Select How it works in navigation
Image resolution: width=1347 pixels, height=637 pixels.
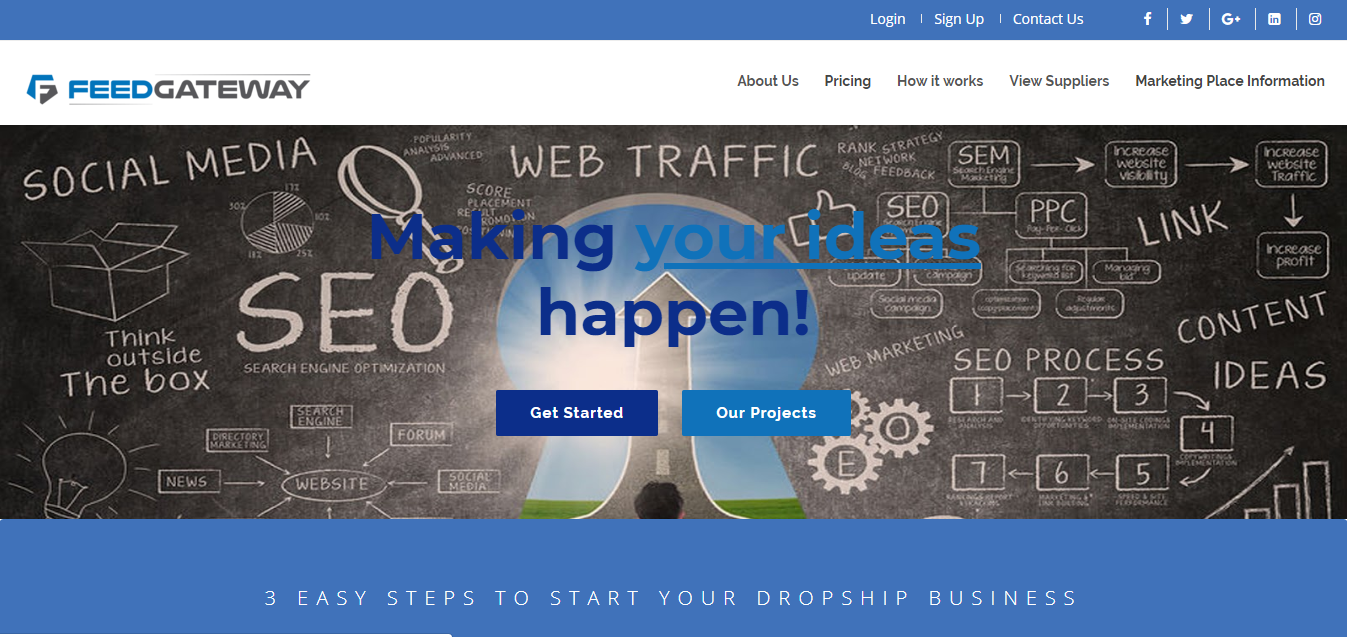point(940,81)
